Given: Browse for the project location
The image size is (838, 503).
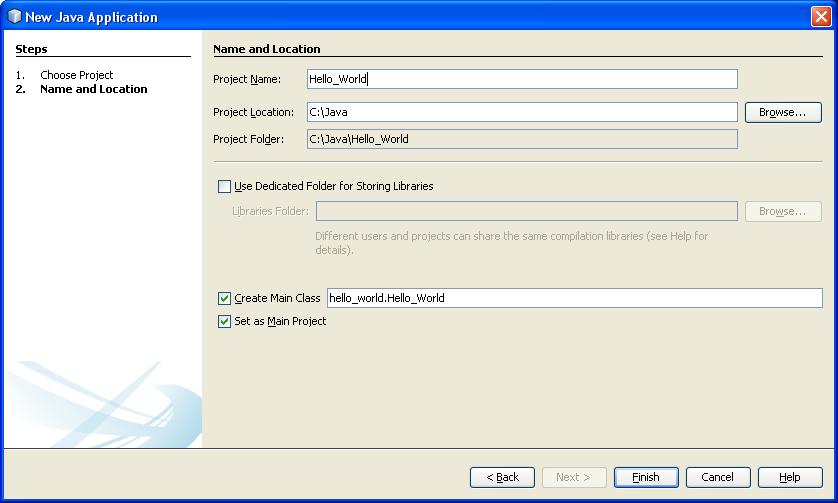Looking at the screenshot, I should [782, 112].
